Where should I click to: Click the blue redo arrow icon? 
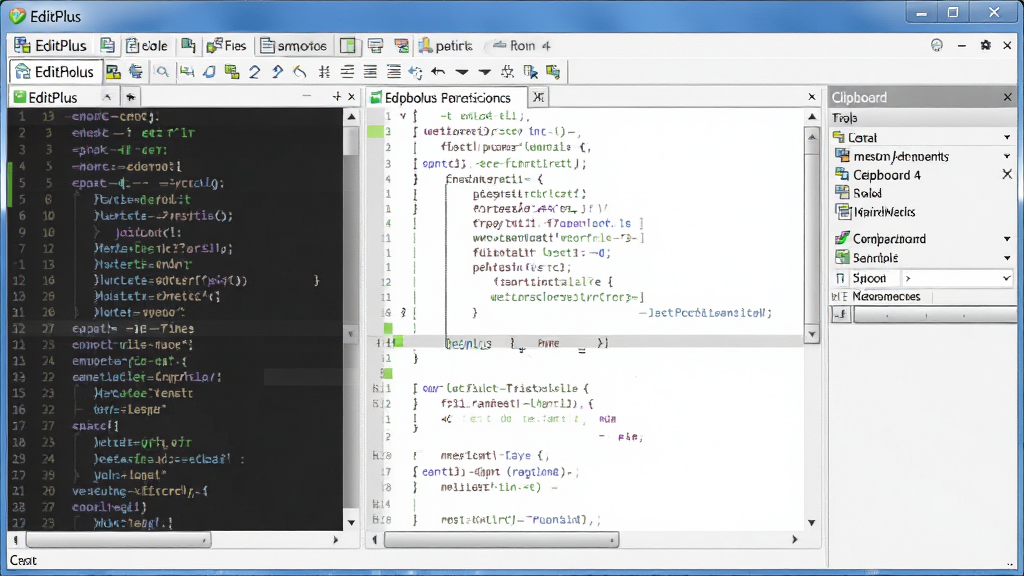(278, 72)
